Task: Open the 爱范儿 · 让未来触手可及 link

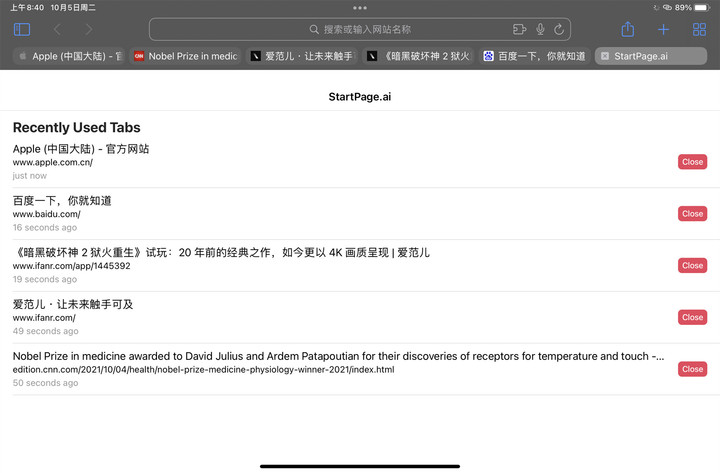Action: coord(73,304)
